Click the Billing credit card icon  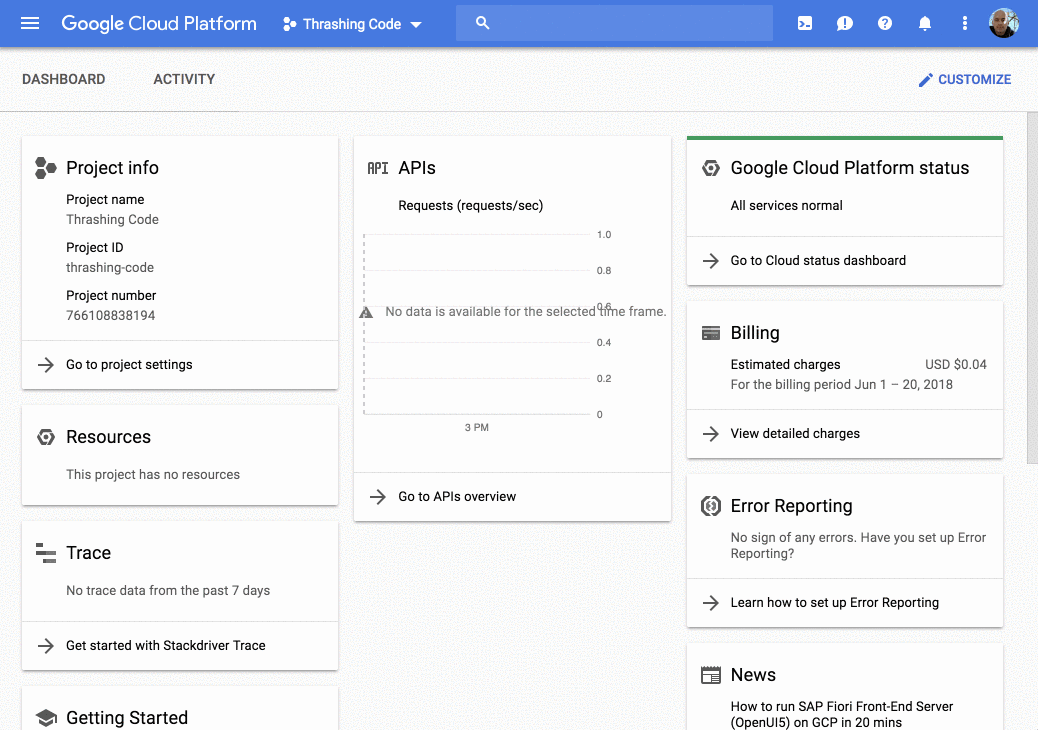pos(711,333)
